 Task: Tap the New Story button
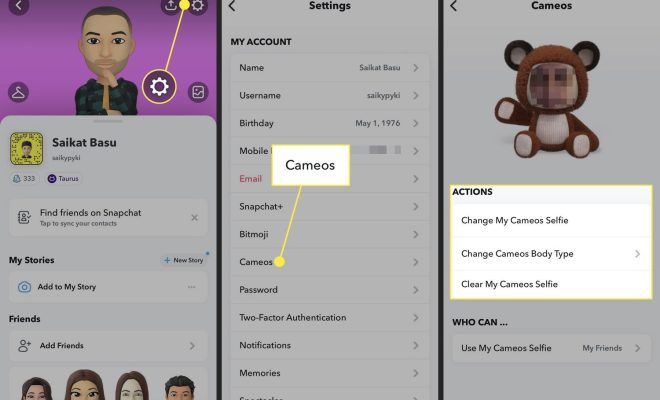(x=184, y=260)
